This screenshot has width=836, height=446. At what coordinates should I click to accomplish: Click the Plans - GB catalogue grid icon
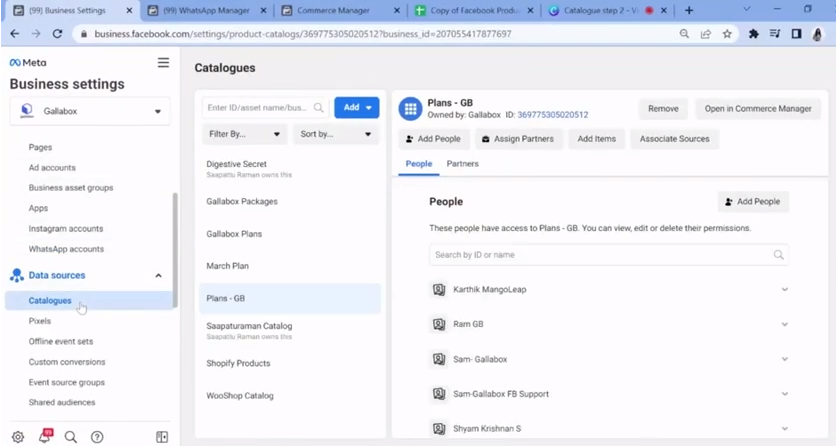(410, 109)
